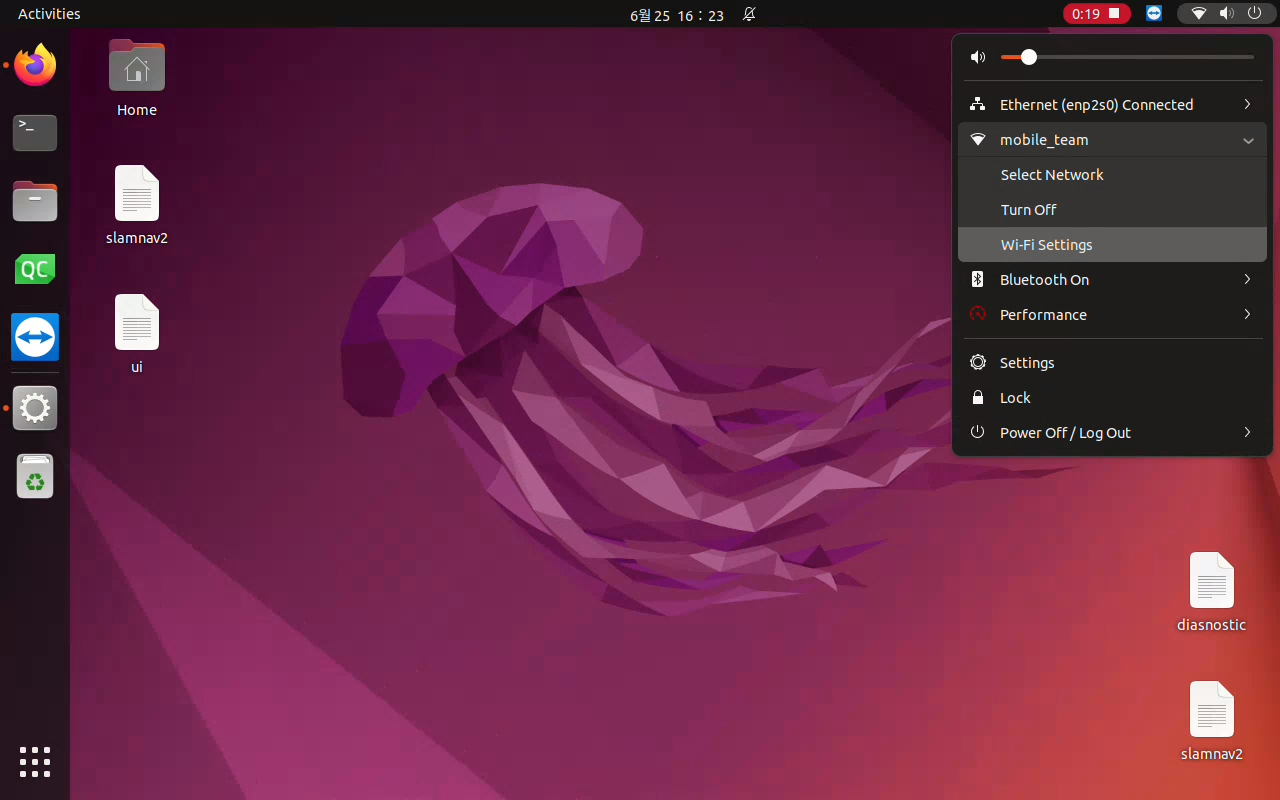This screenshot has width=1280, height=800.
Task: Open Wi-Fi Settings
Action: 1112,245
